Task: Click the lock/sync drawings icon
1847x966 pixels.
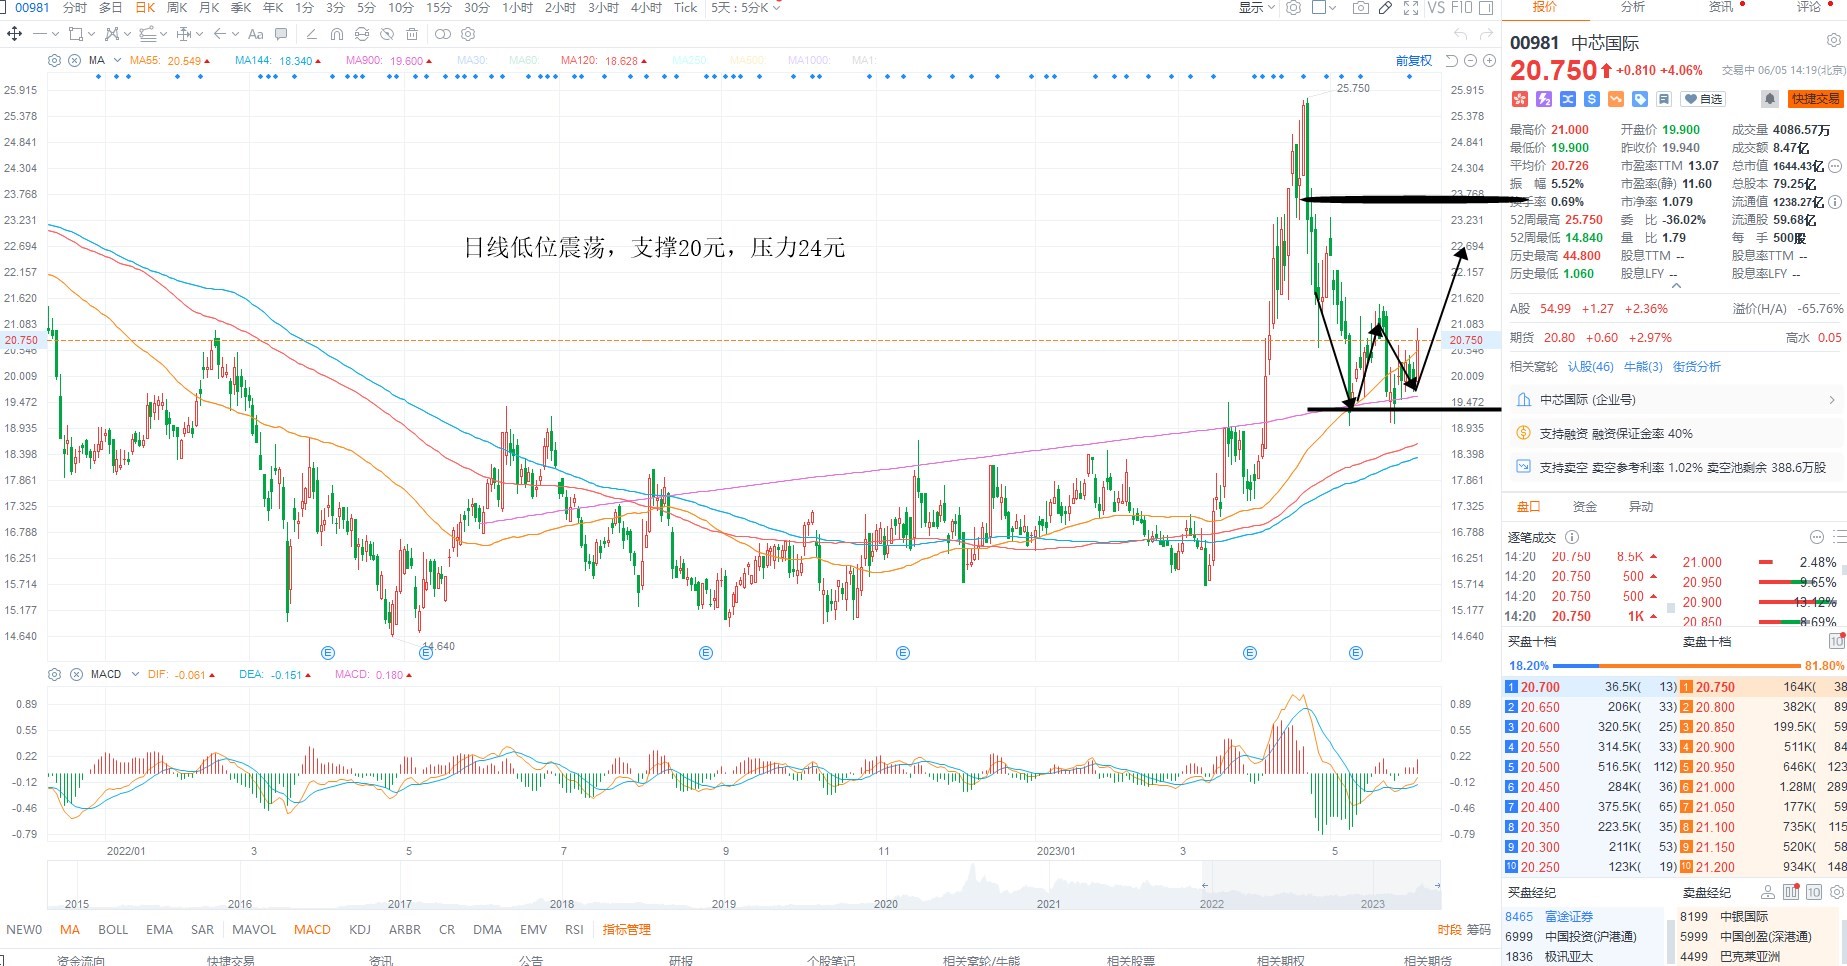Action: [x=363, y=34]
